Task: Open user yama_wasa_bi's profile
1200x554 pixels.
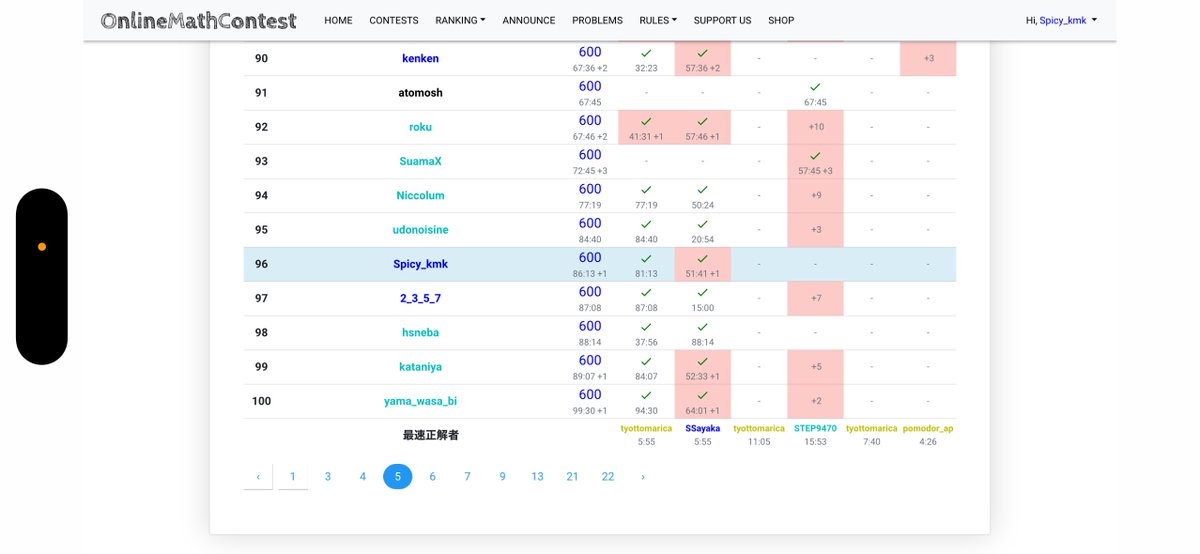Action: 420,401
